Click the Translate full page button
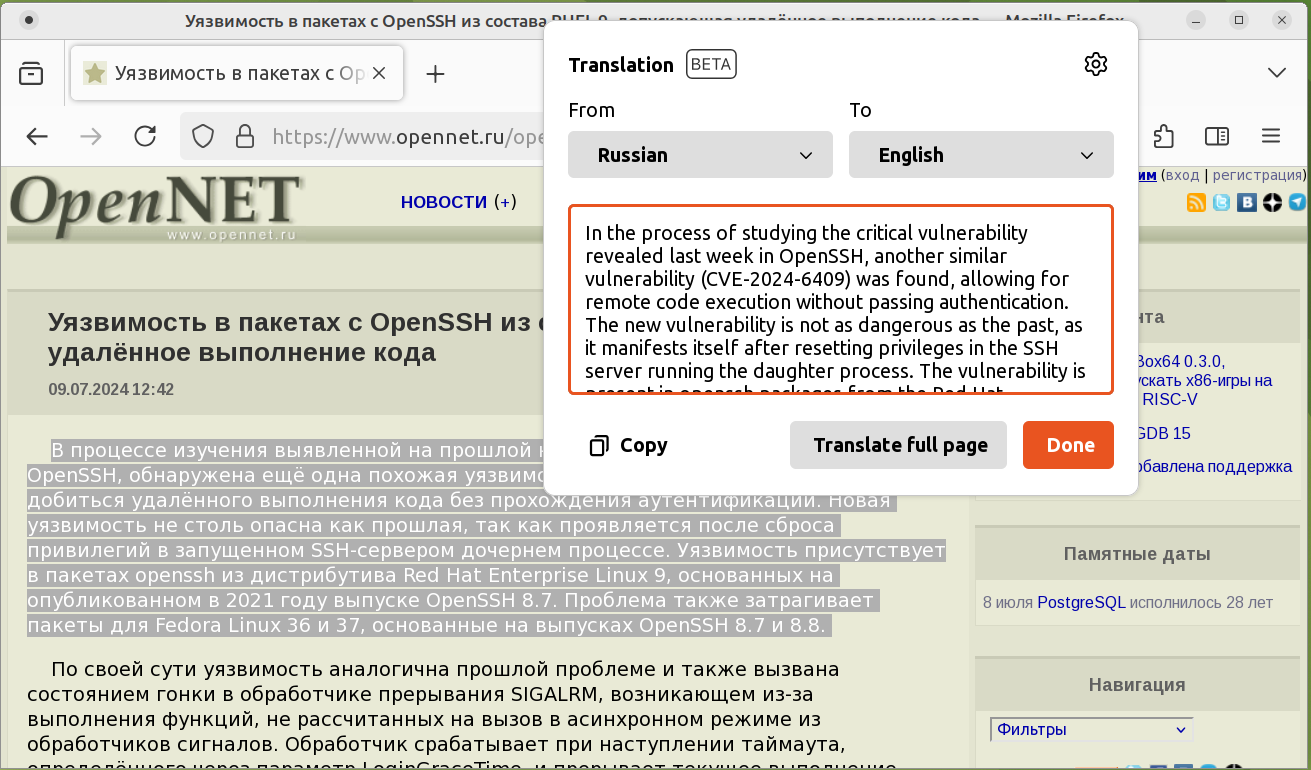This screenshot has height=770, width=1311. click(899, 445)
